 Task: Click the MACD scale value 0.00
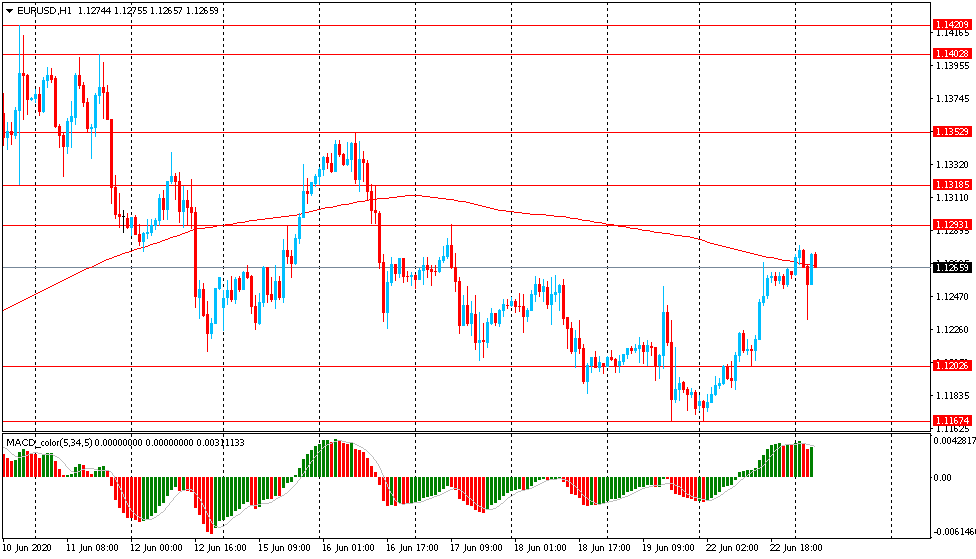click(942, 477)
